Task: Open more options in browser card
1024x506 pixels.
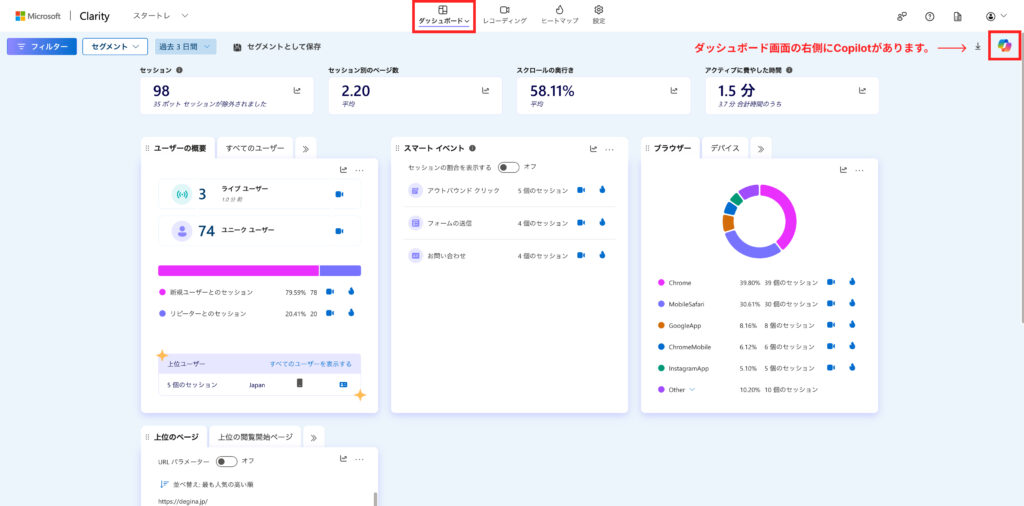Action: click(x=859, y=170)
